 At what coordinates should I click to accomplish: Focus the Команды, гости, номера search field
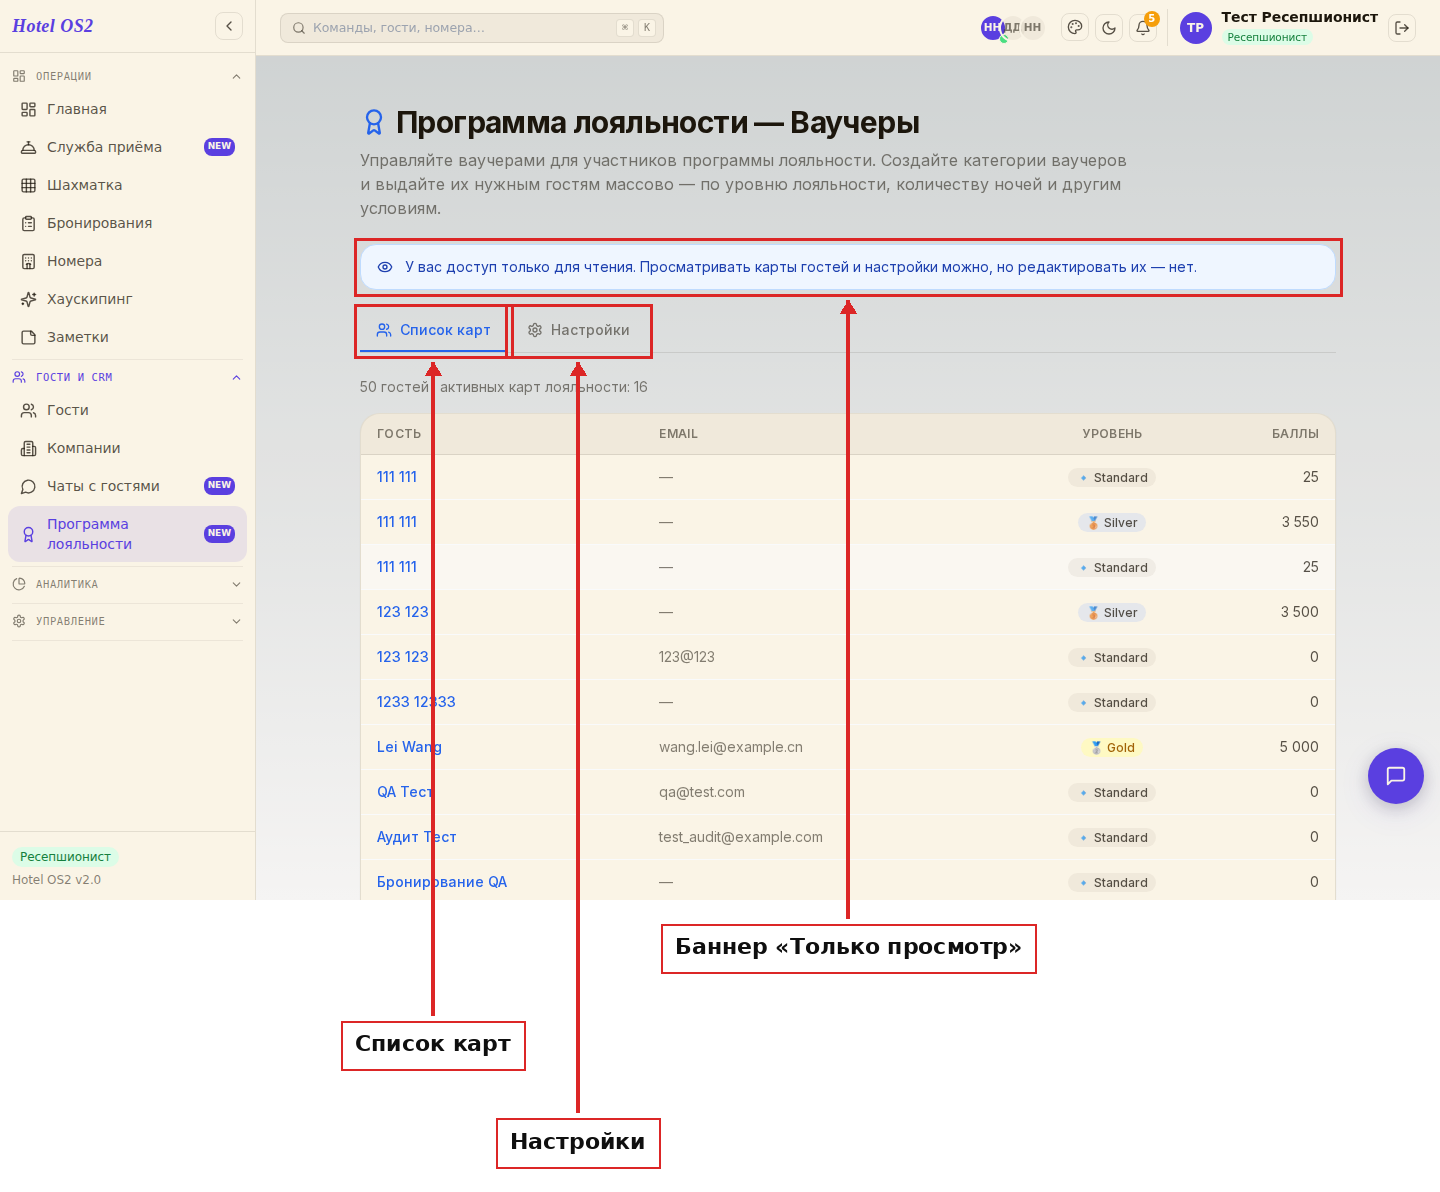(472, 28)
